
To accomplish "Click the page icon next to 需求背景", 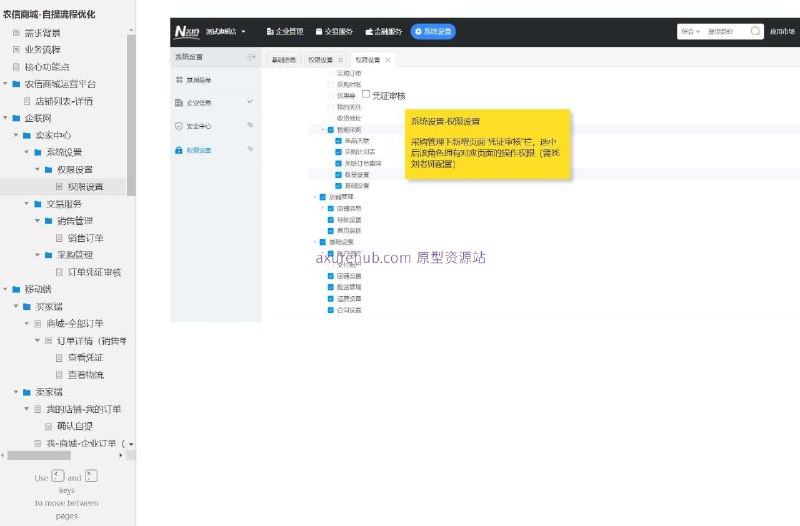I will 16,33.
